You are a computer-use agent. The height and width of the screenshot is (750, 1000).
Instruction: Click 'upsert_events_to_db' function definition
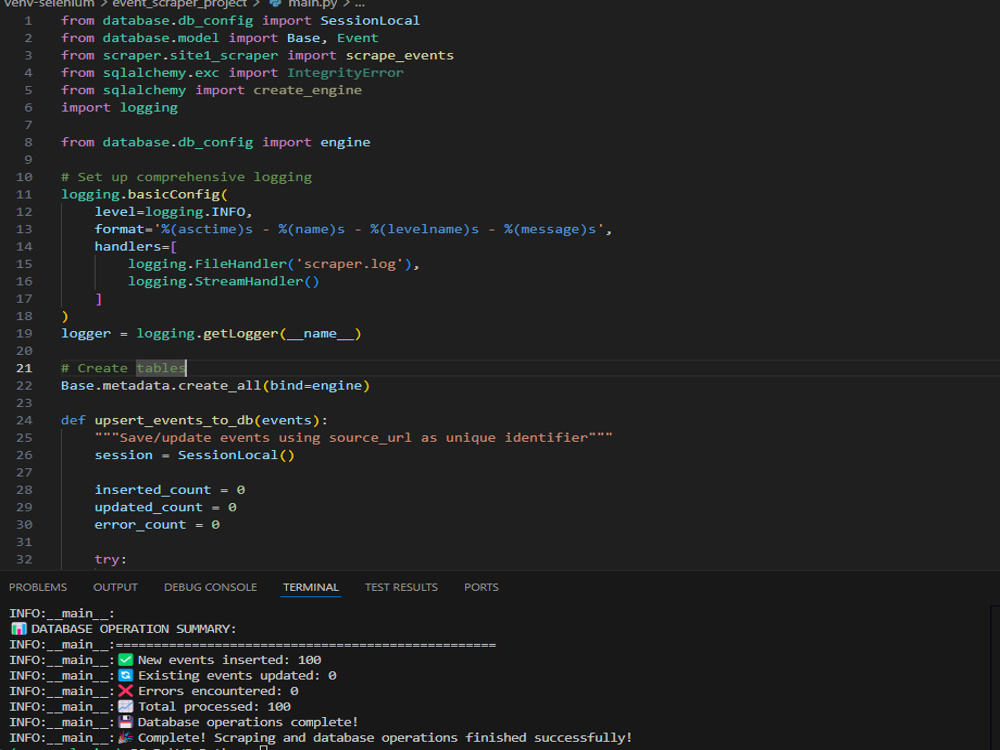173,420
